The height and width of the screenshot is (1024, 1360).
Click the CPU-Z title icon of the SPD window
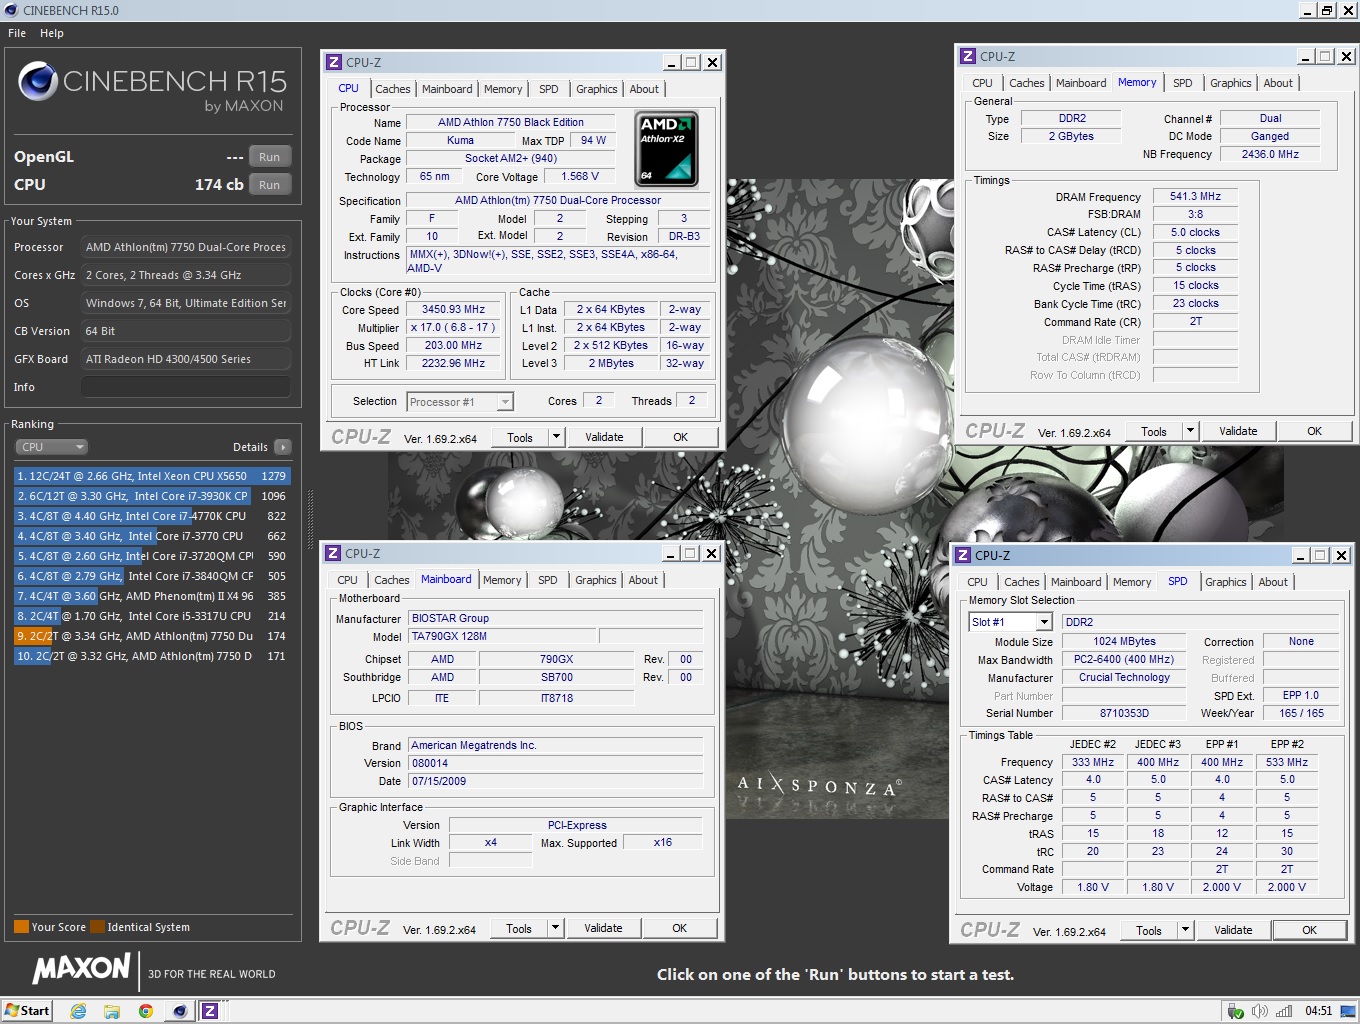(x=963, y=555)
